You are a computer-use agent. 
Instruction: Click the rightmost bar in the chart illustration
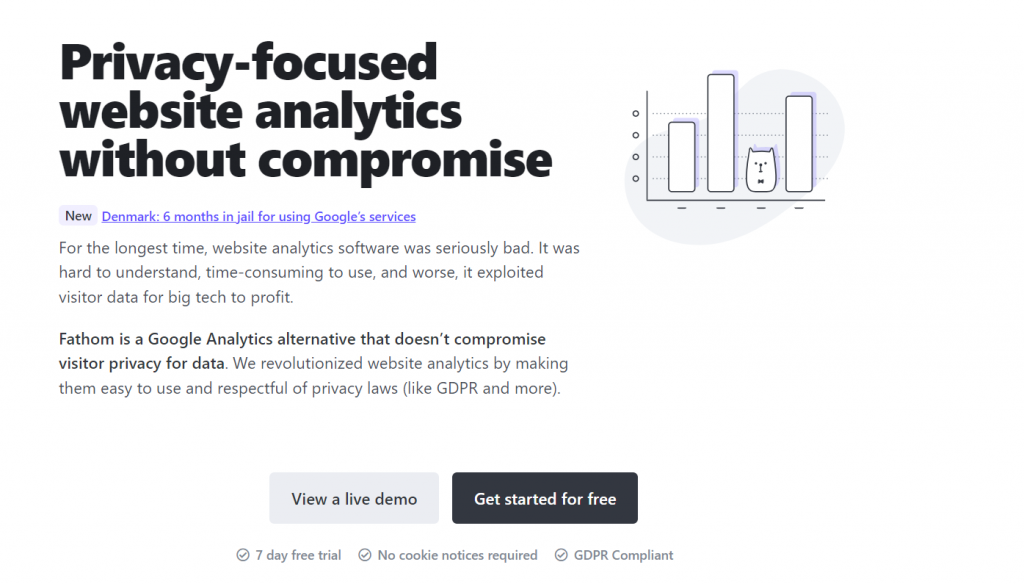(x=799, y=144)
